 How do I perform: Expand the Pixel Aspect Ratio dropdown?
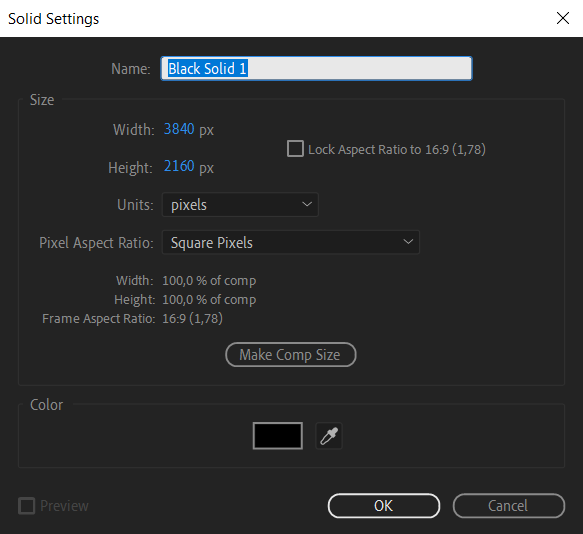coord(291,242)
